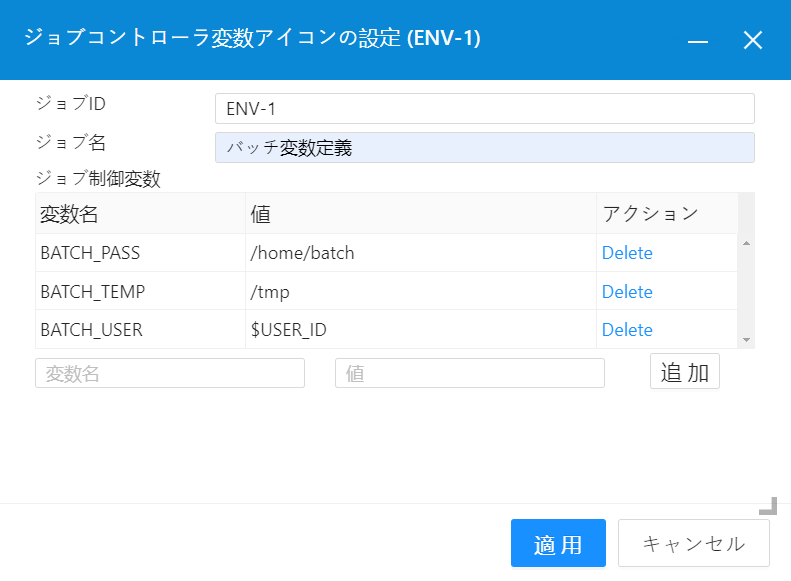Select the BATCH_PASS variable name cell
791x581 pixels.
140,253
